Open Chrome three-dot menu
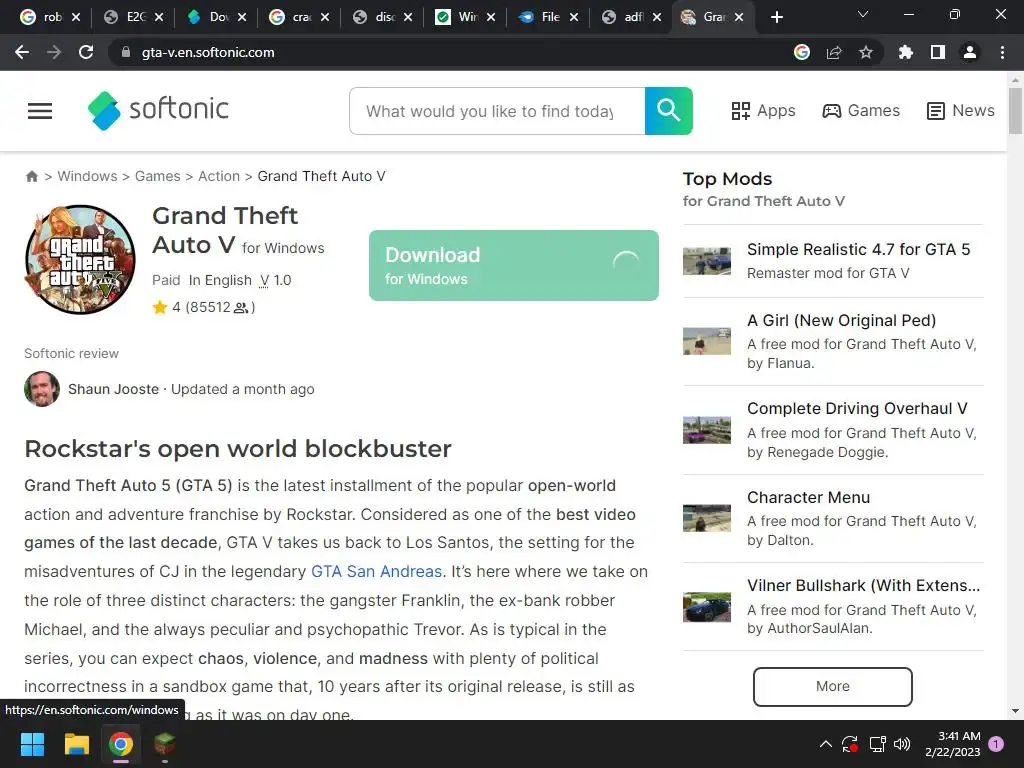1024x768 pixels. [x=1002, y=52]
